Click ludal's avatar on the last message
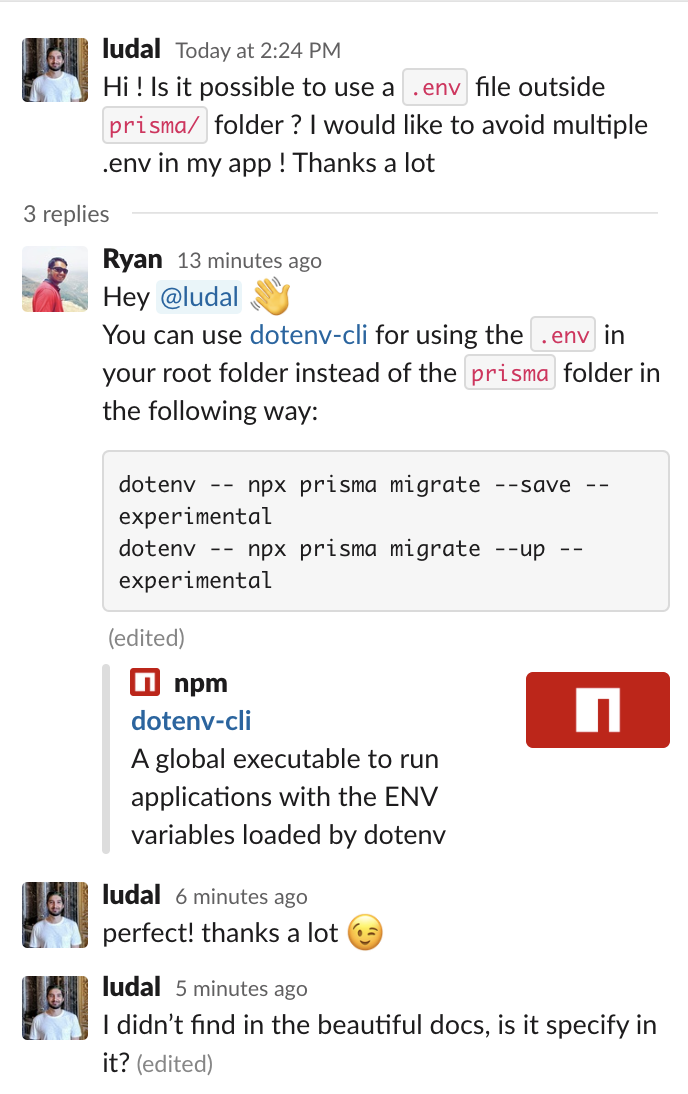Image resolution: width=688 pixels, height=1094 pixels. point(55,1008)
